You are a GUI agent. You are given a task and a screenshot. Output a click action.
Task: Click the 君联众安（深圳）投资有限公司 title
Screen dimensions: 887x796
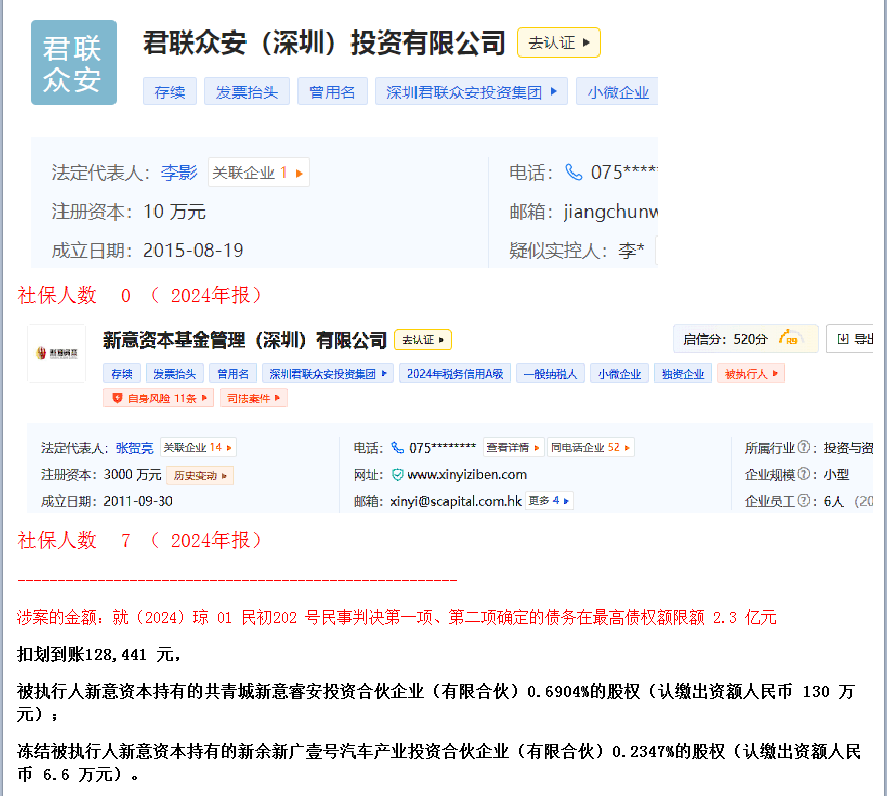coord(324,42)
